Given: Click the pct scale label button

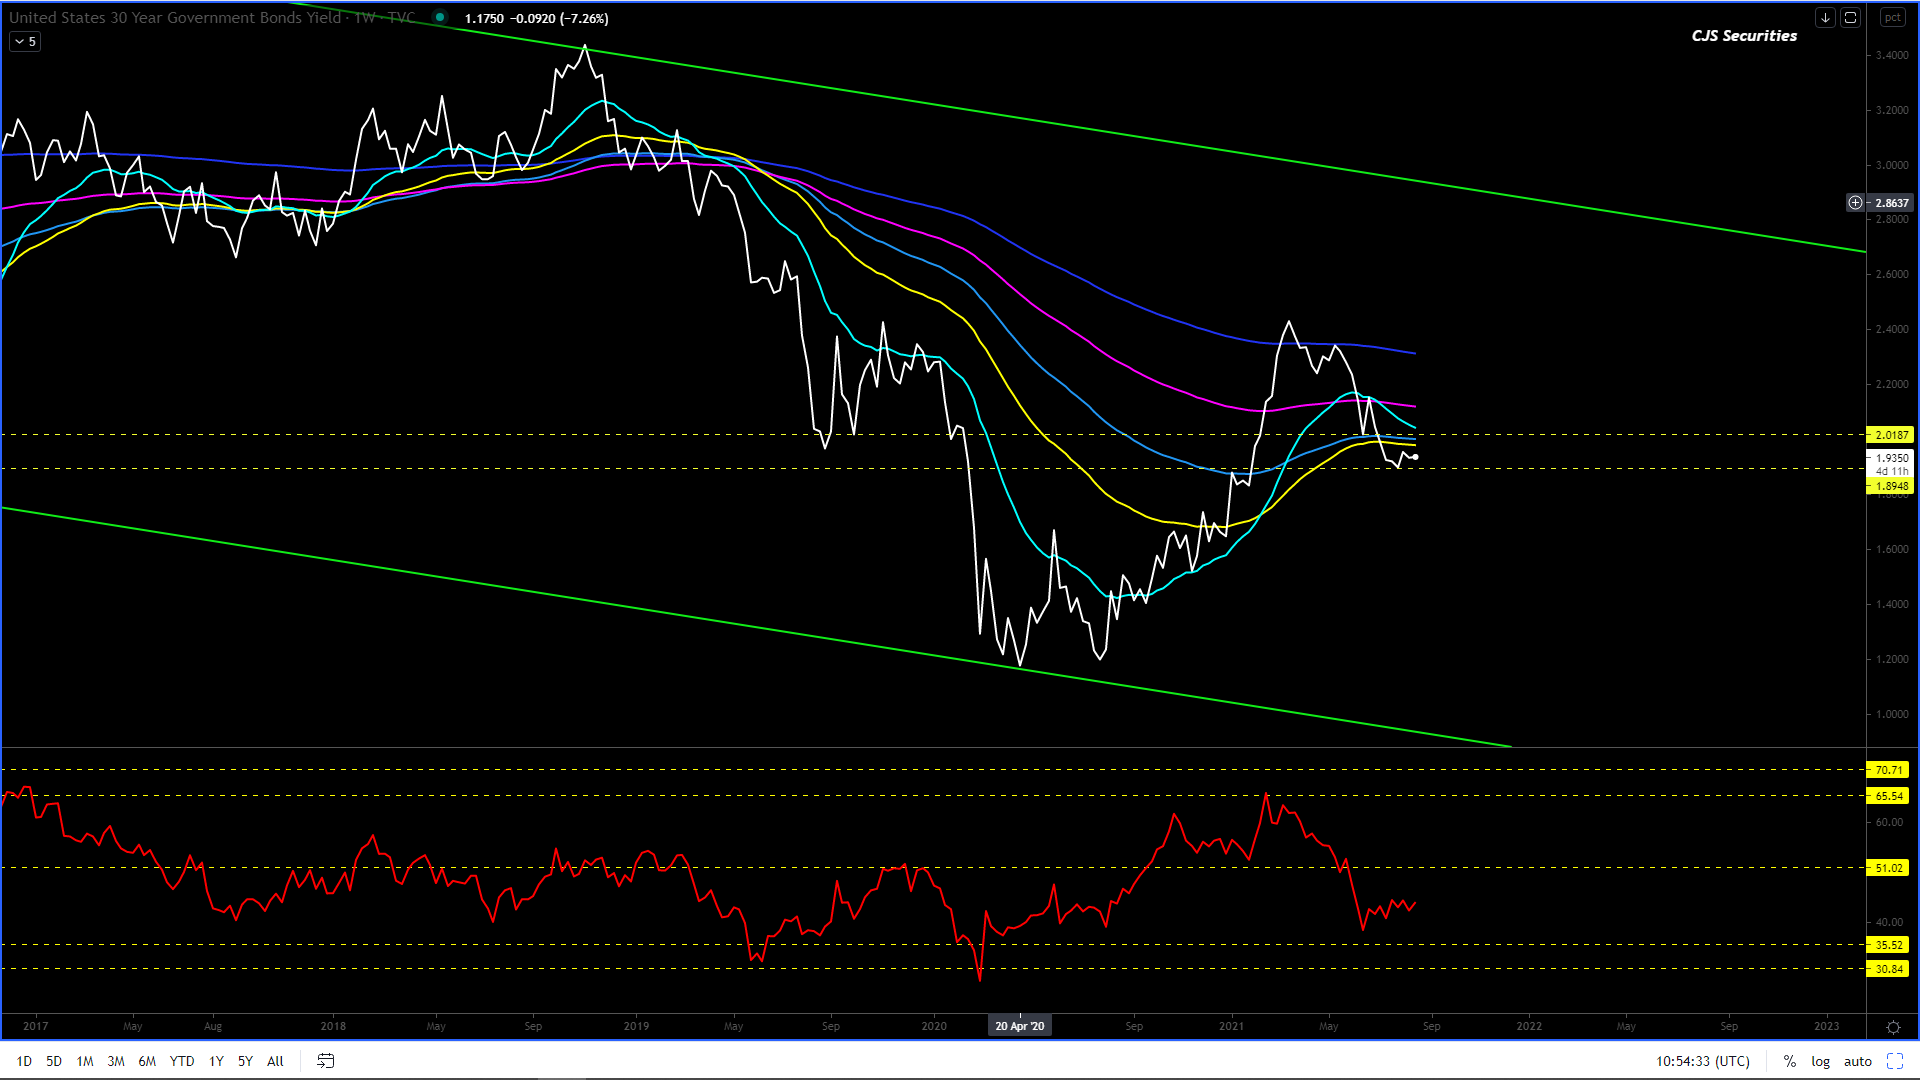Looking at the screenshot, I should point(1892,18).
